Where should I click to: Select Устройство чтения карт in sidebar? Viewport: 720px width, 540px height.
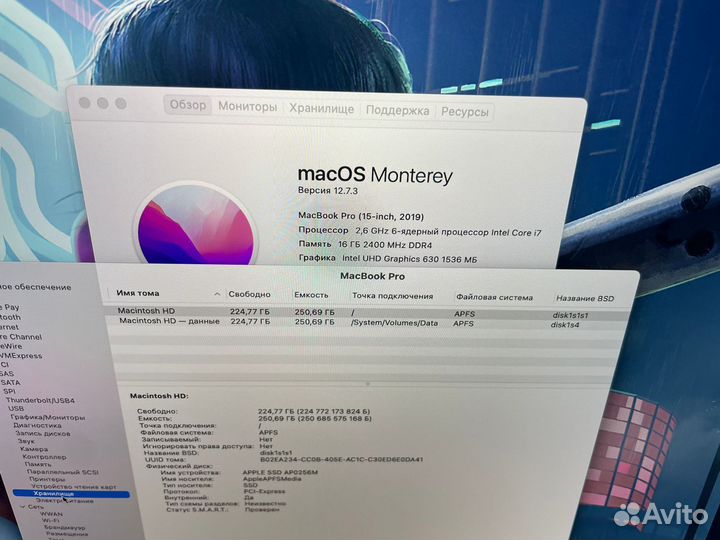tap(74, 486)
